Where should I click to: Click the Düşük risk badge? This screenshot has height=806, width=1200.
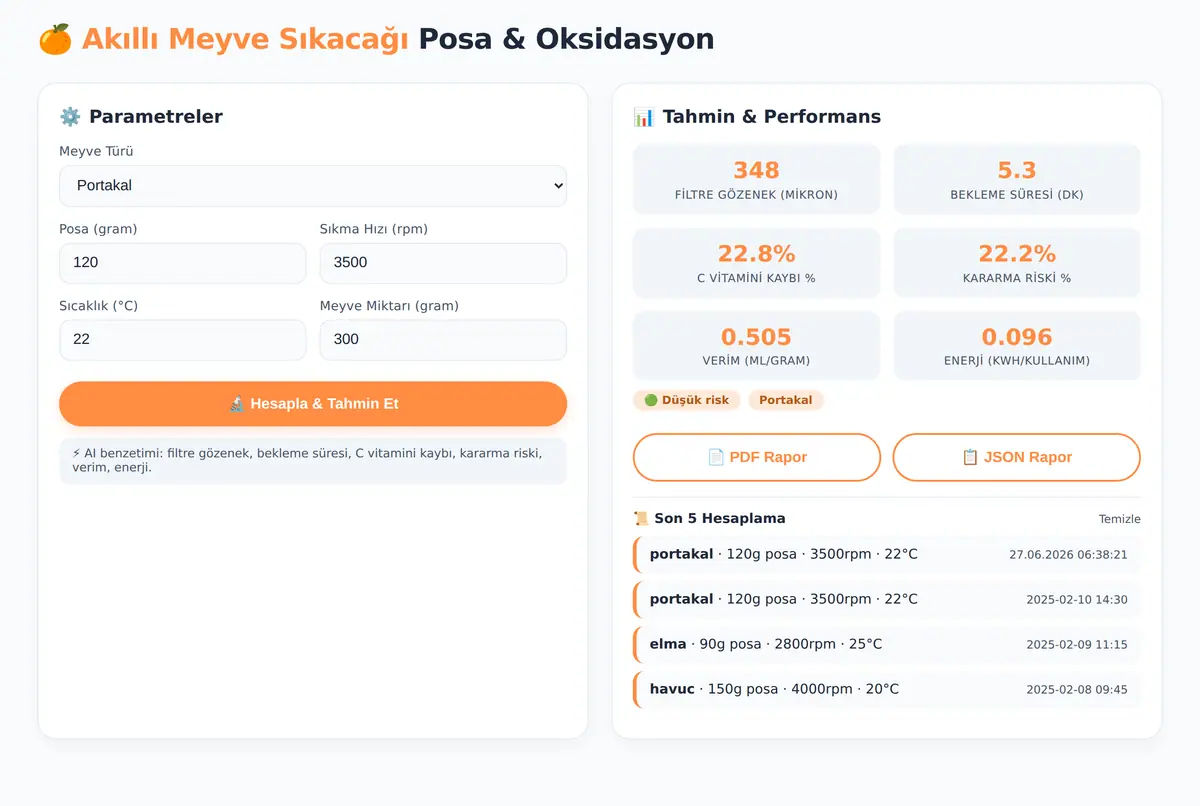pyautogui.click(x=687, y=400)
